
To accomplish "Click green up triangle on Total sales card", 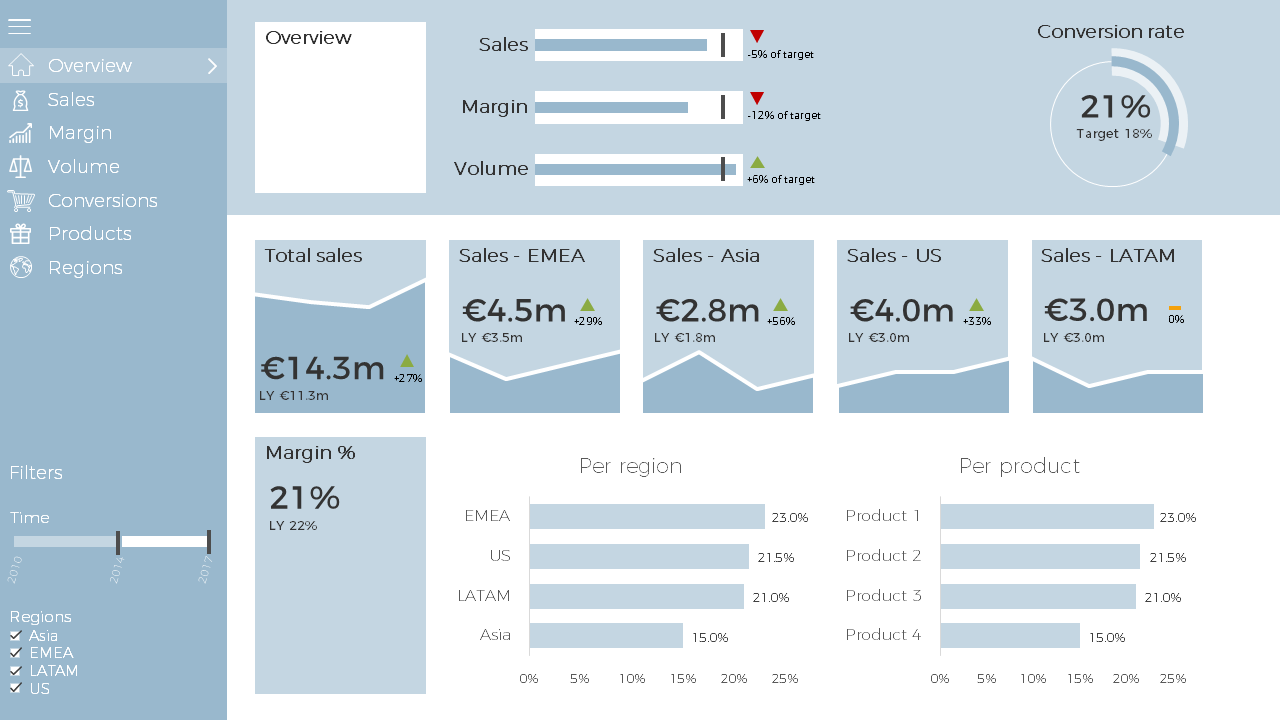I will tap(407, 361).
